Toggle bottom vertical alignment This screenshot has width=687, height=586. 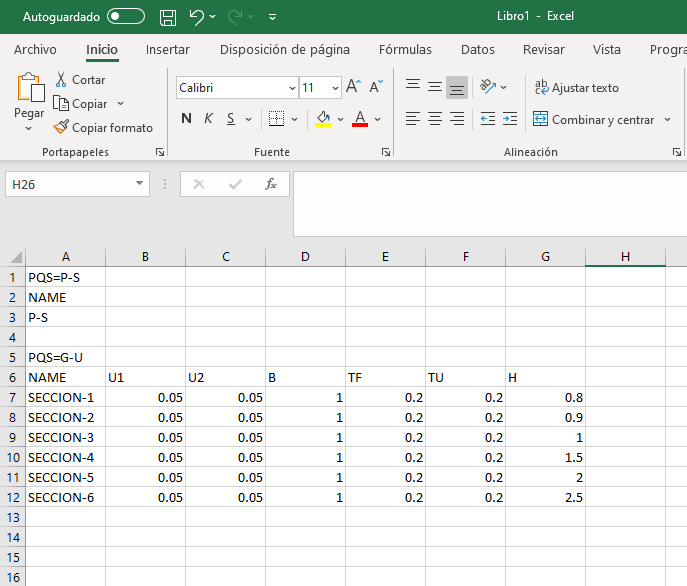[x=457, y=87]
